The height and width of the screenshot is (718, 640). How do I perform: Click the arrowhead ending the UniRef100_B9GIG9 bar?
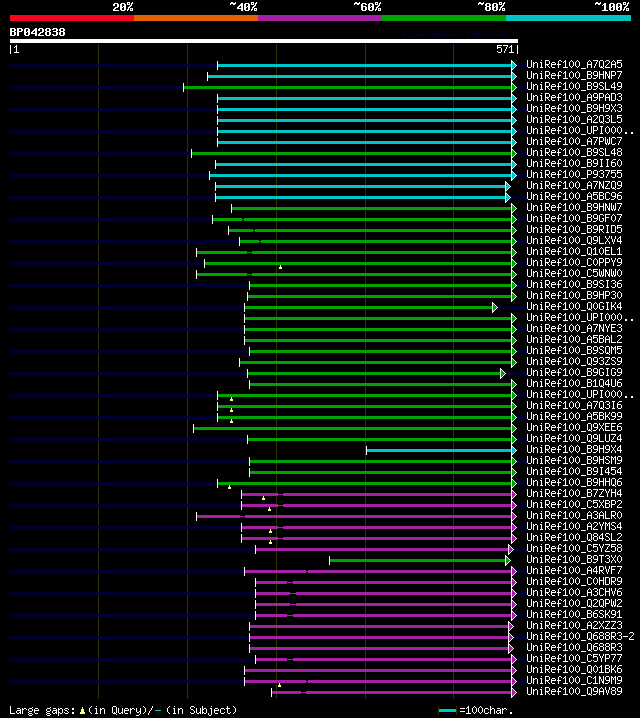[x=503, y=374]
